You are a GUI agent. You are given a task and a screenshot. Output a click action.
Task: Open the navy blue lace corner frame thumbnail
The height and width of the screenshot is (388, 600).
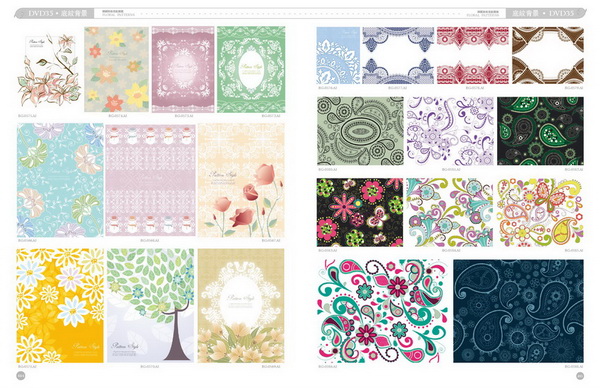pos(398,55)
